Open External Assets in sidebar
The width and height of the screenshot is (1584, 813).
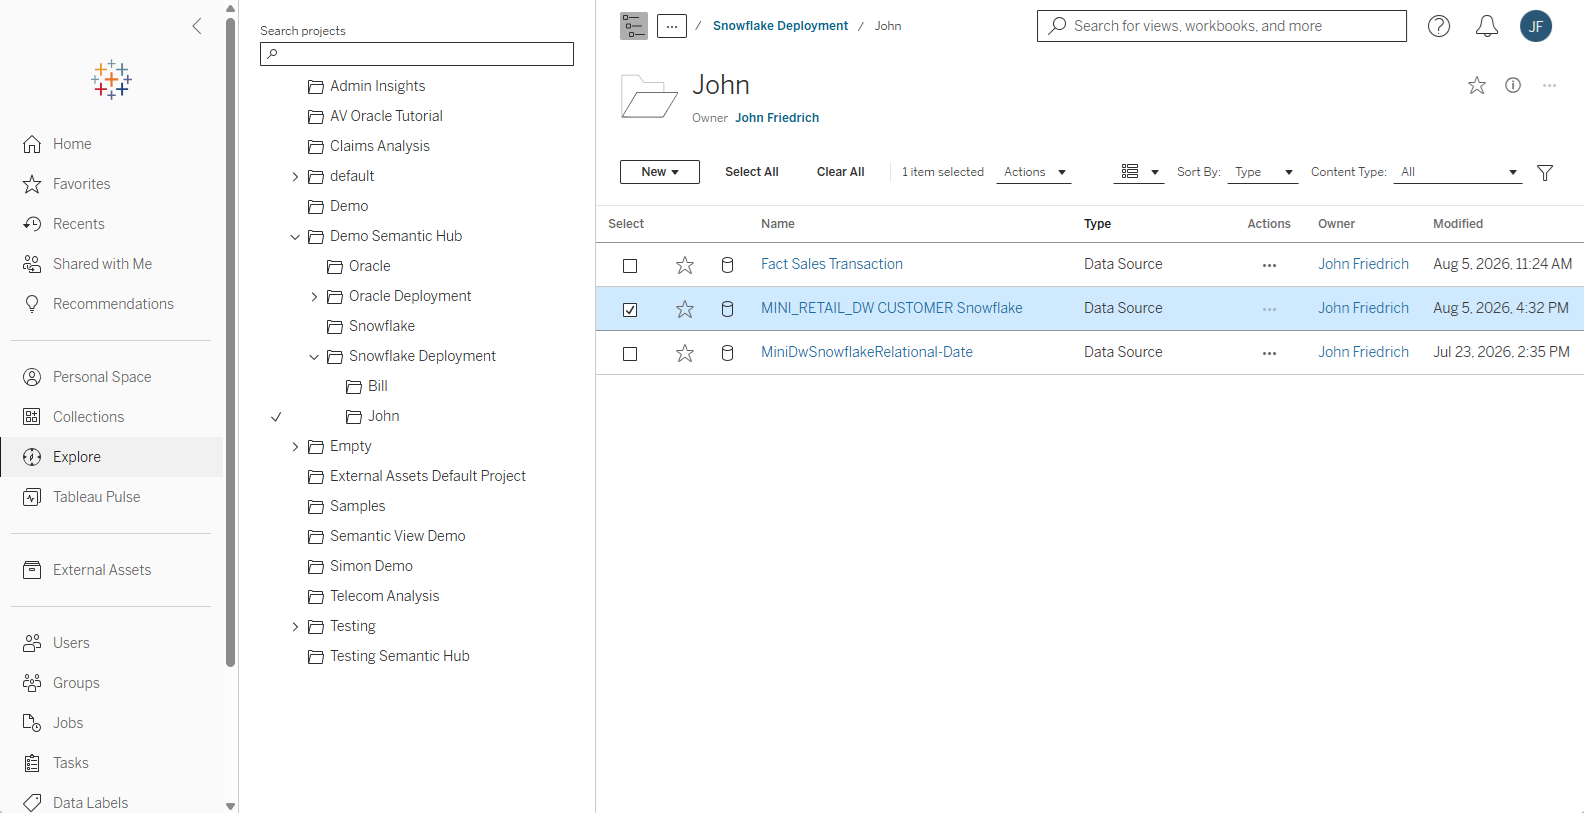coord(102,570)
